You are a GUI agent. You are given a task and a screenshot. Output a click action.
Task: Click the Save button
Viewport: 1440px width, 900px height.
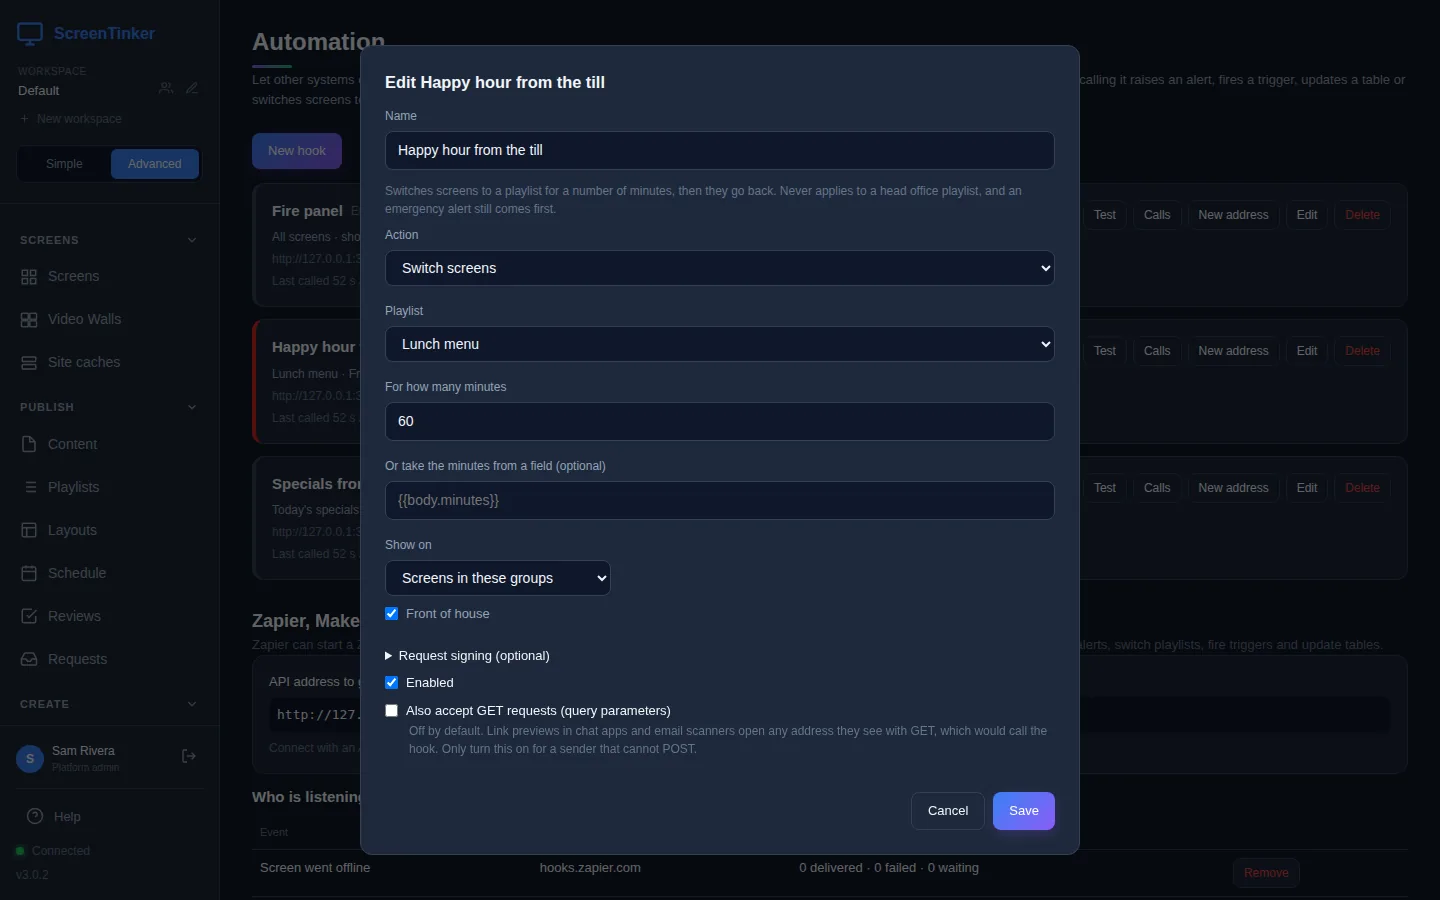point(1024,811)
